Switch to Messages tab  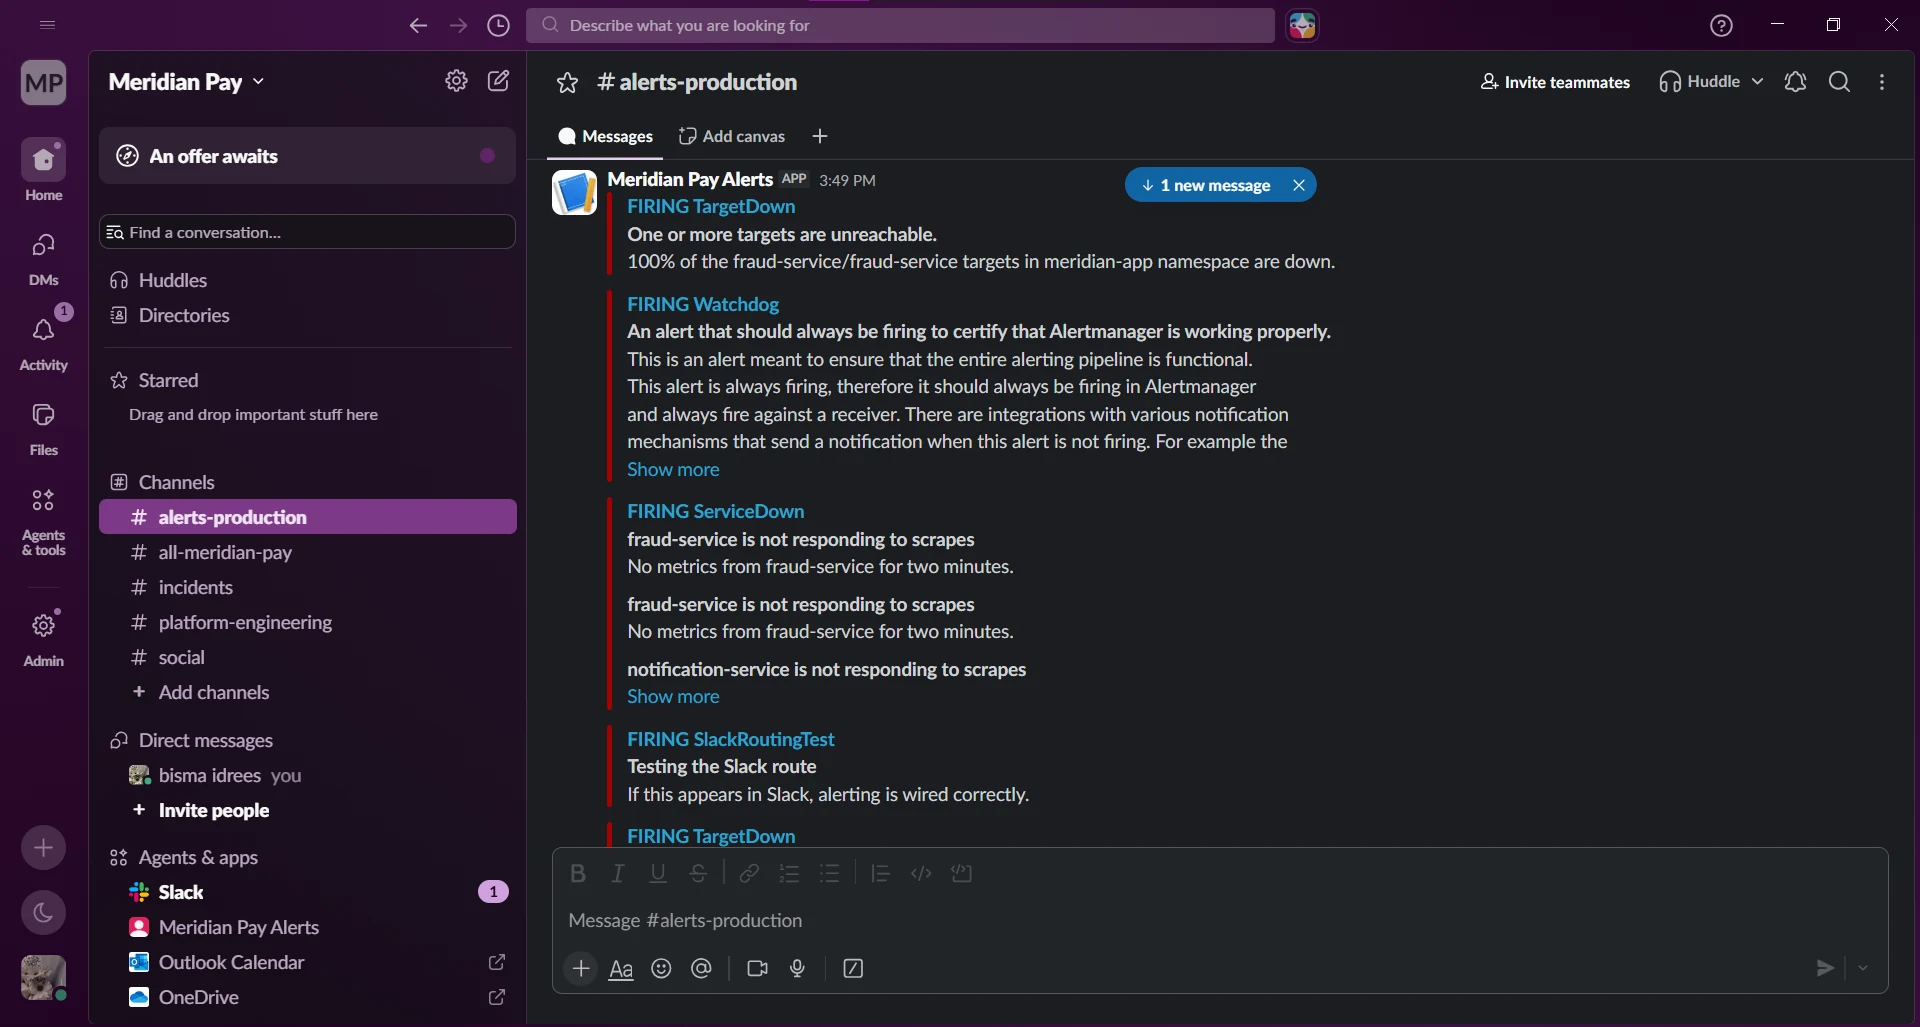tap(605, 136)
